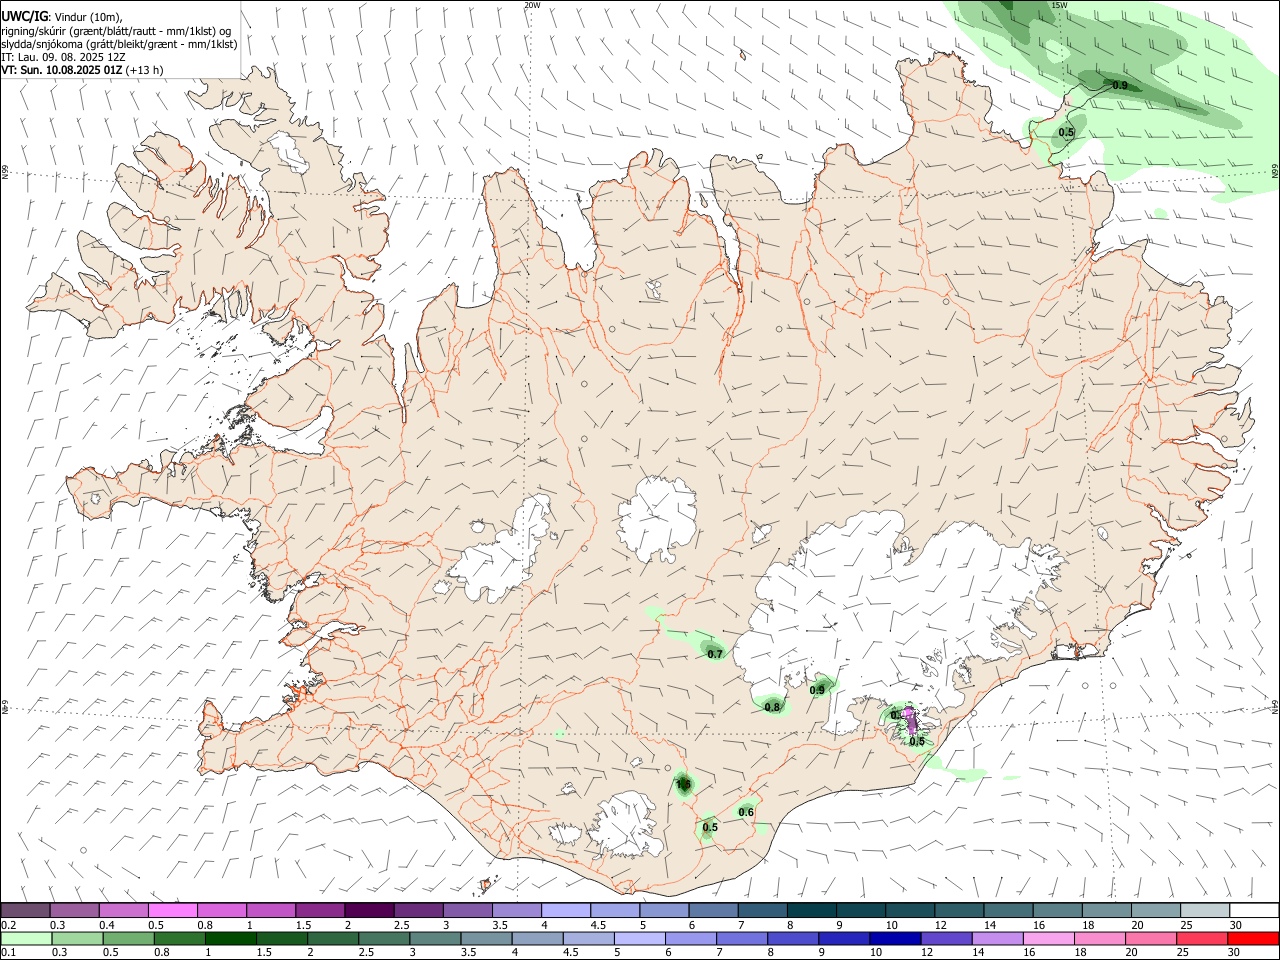Screen dimensions: 1280x960
Task: Click the slate blue swatch labeled 6, upper row
Action: (x=714, y=910)
